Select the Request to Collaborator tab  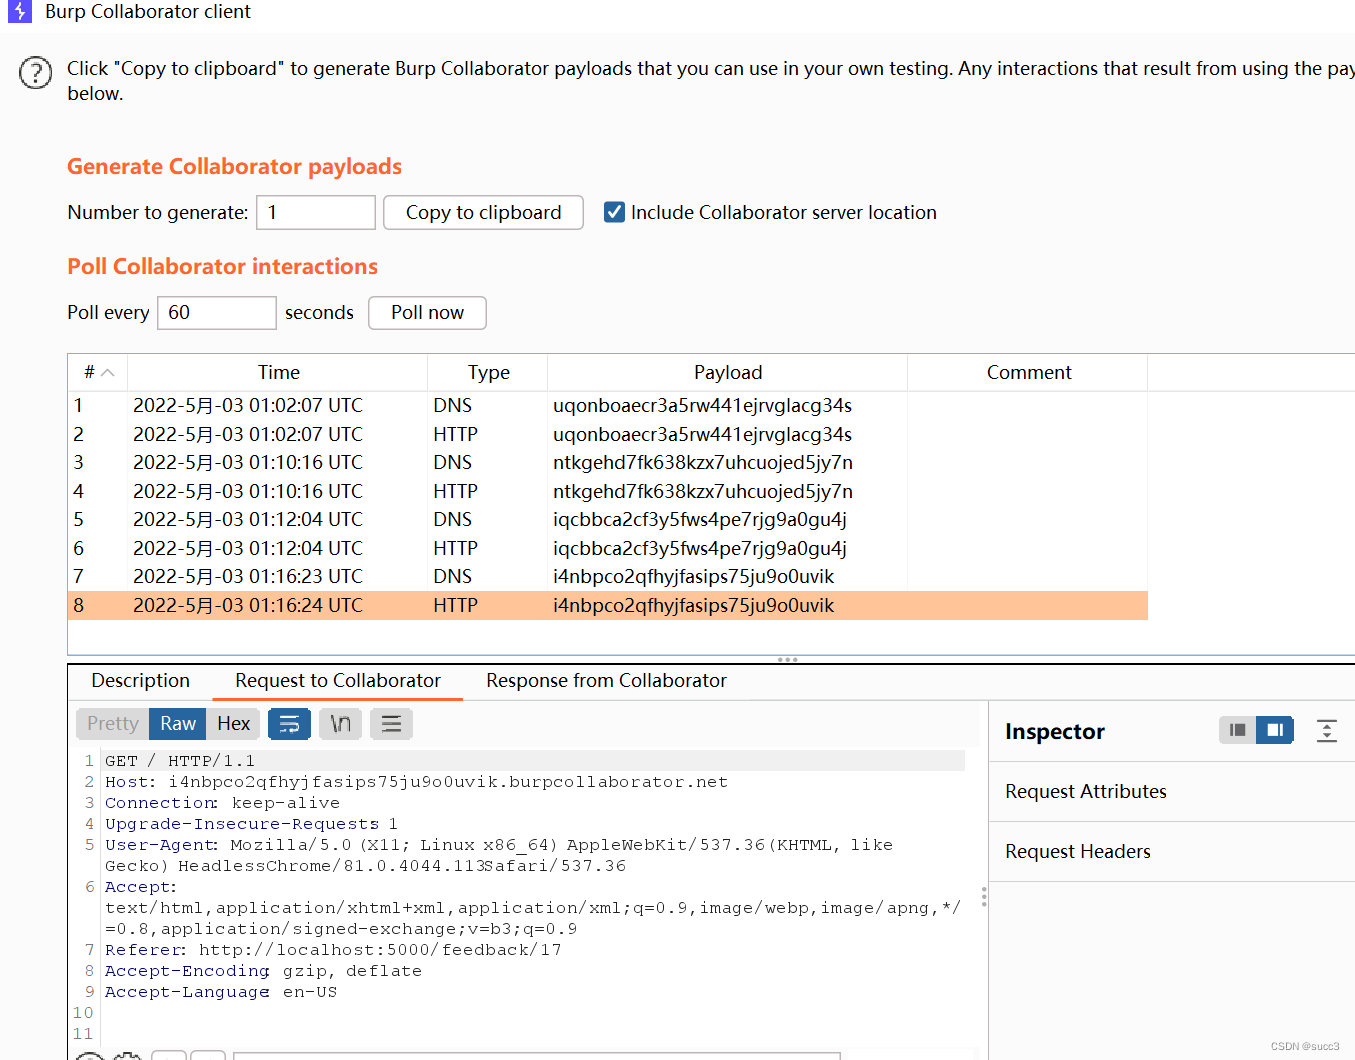click(x=338, y=680)
